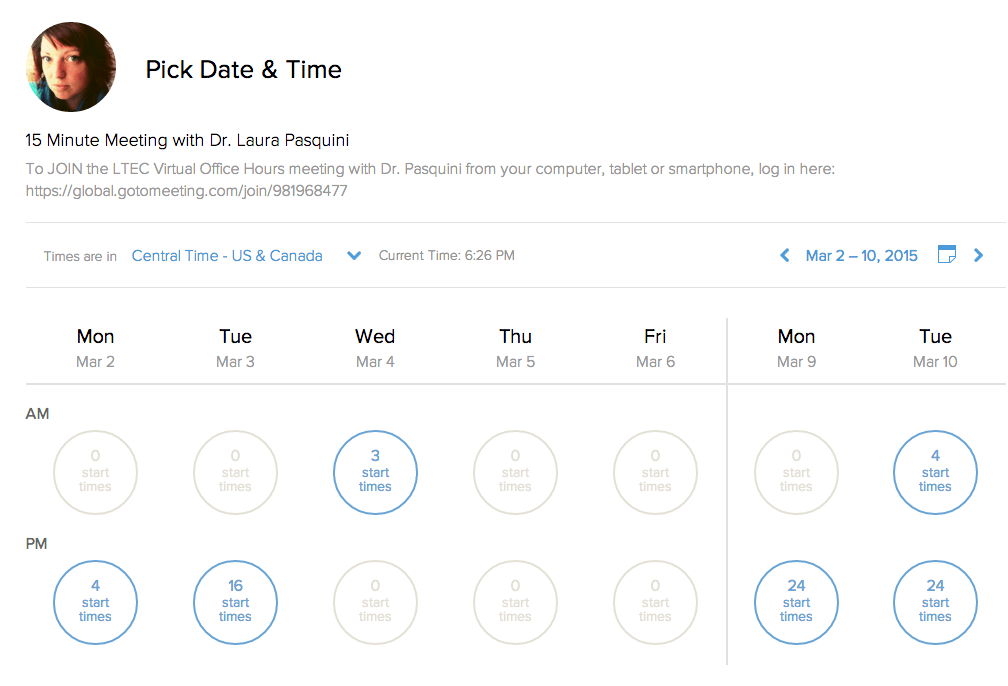The width and height of the screenshot is (1008, 686).
Task: Go to previous week with left arrow
Action: 785,256
